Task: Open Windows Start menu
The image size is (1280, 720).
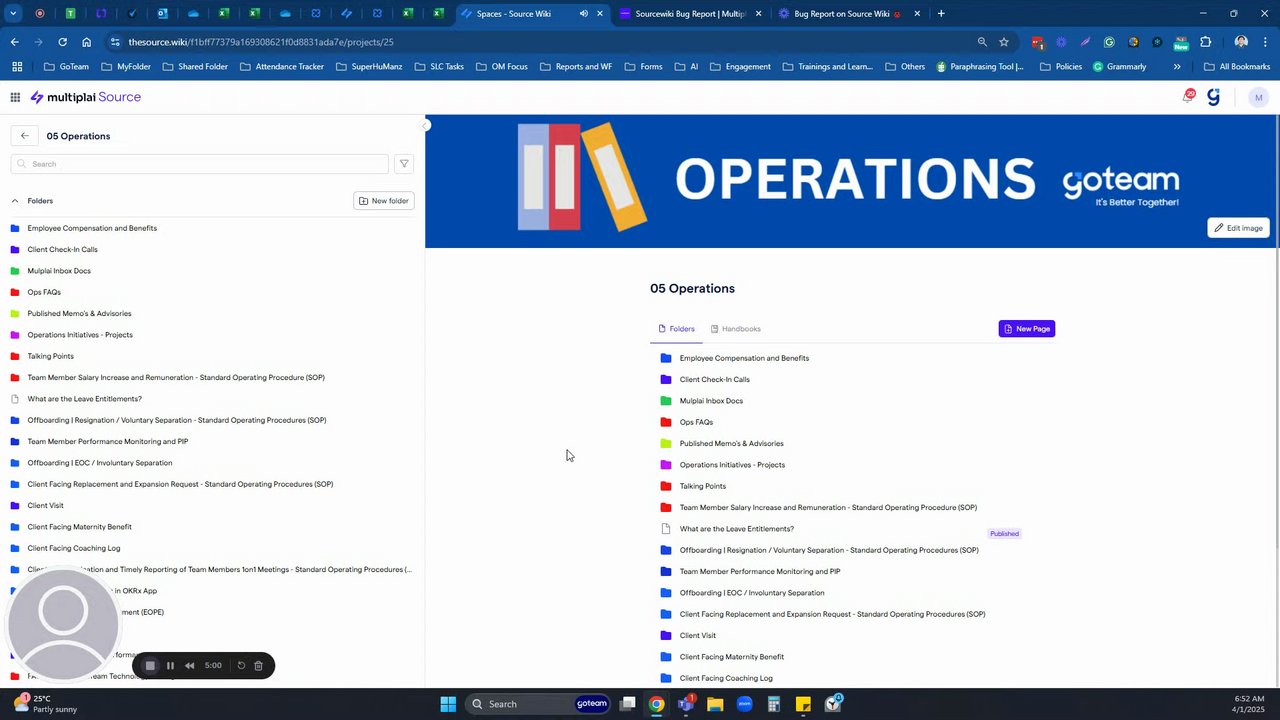Action: (448, 704)
